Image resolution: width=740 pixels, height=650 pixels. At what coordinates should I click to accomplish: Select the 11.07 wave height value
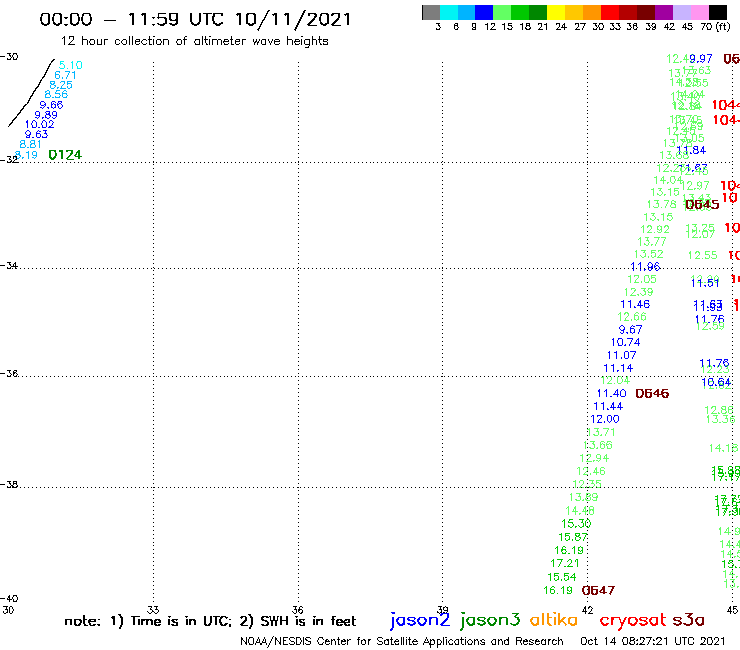tap(622, 355)
